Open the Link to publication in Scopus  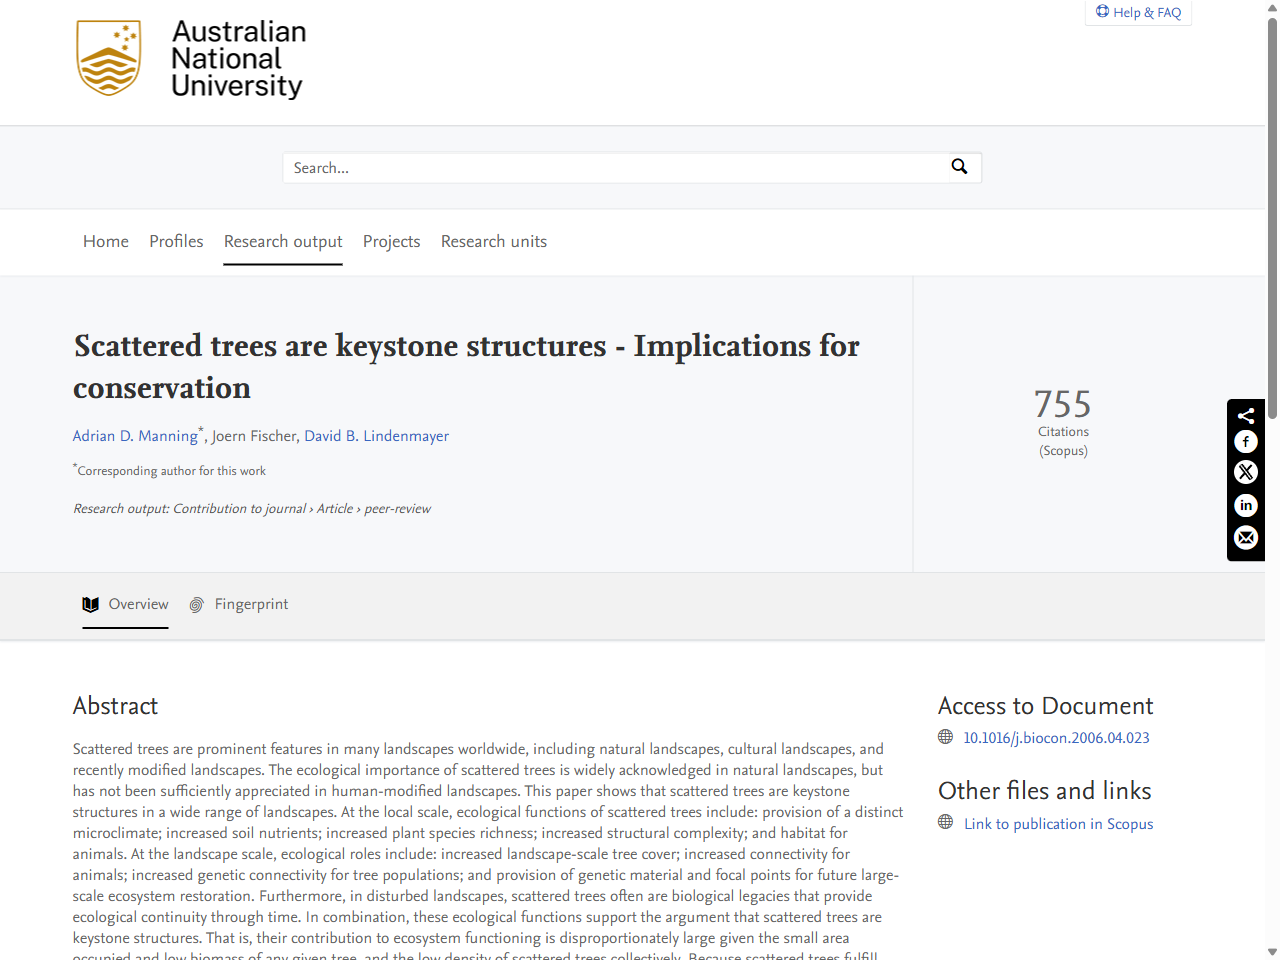[x=1058, y=823]
